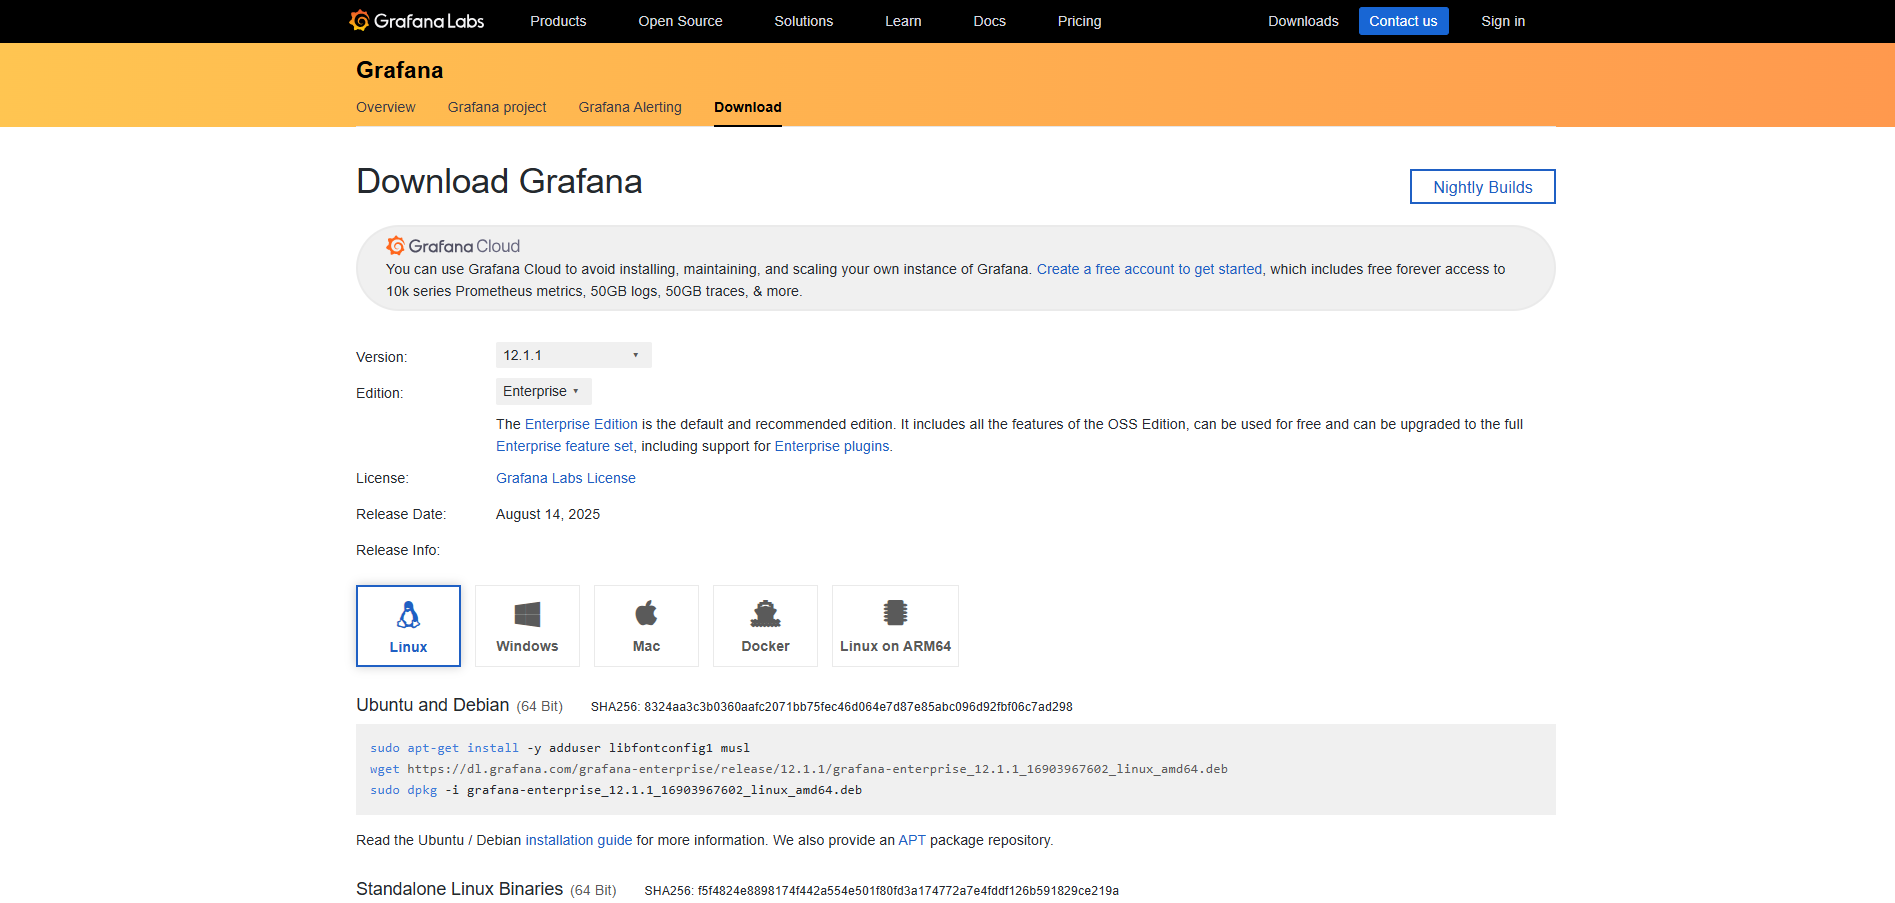Click the Contact us button
Viewport: 1895px width, 903px height.
click(x=1403, y=20)
